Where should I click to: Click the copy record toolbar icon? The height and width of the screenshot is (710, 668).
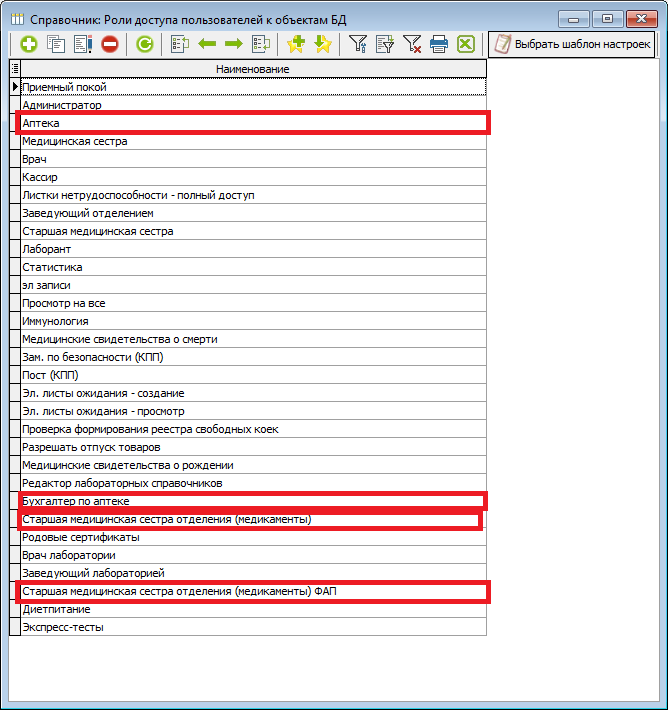click(56, 44)
